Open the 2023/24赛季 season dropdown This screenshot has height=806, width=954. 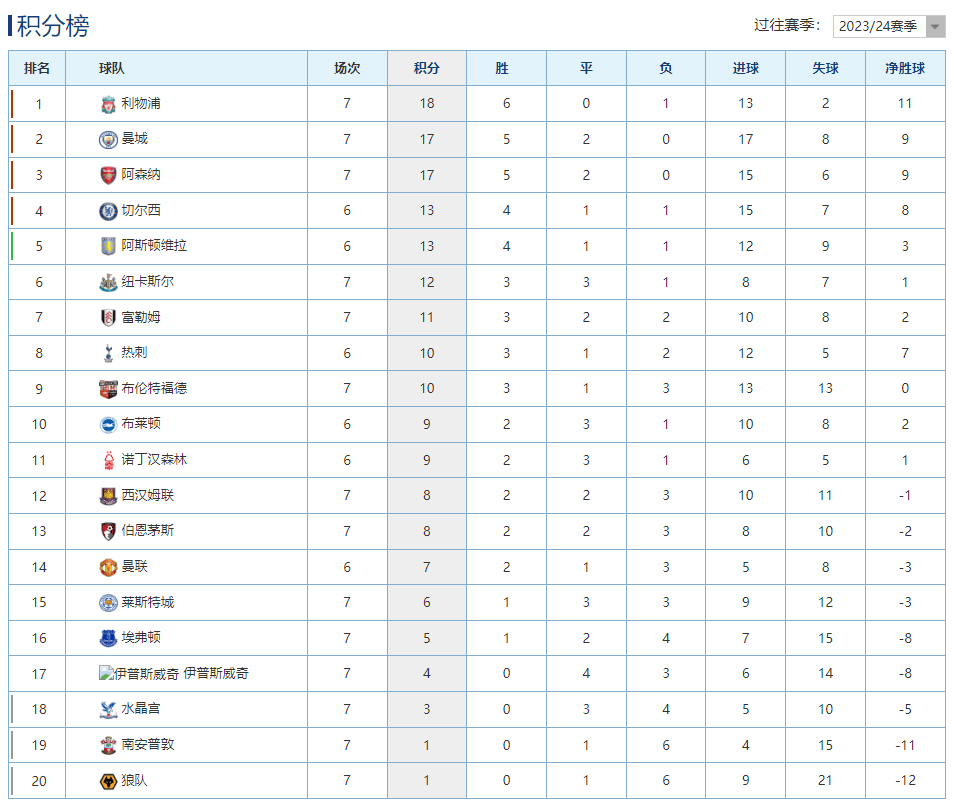click(x=878, y=26)
